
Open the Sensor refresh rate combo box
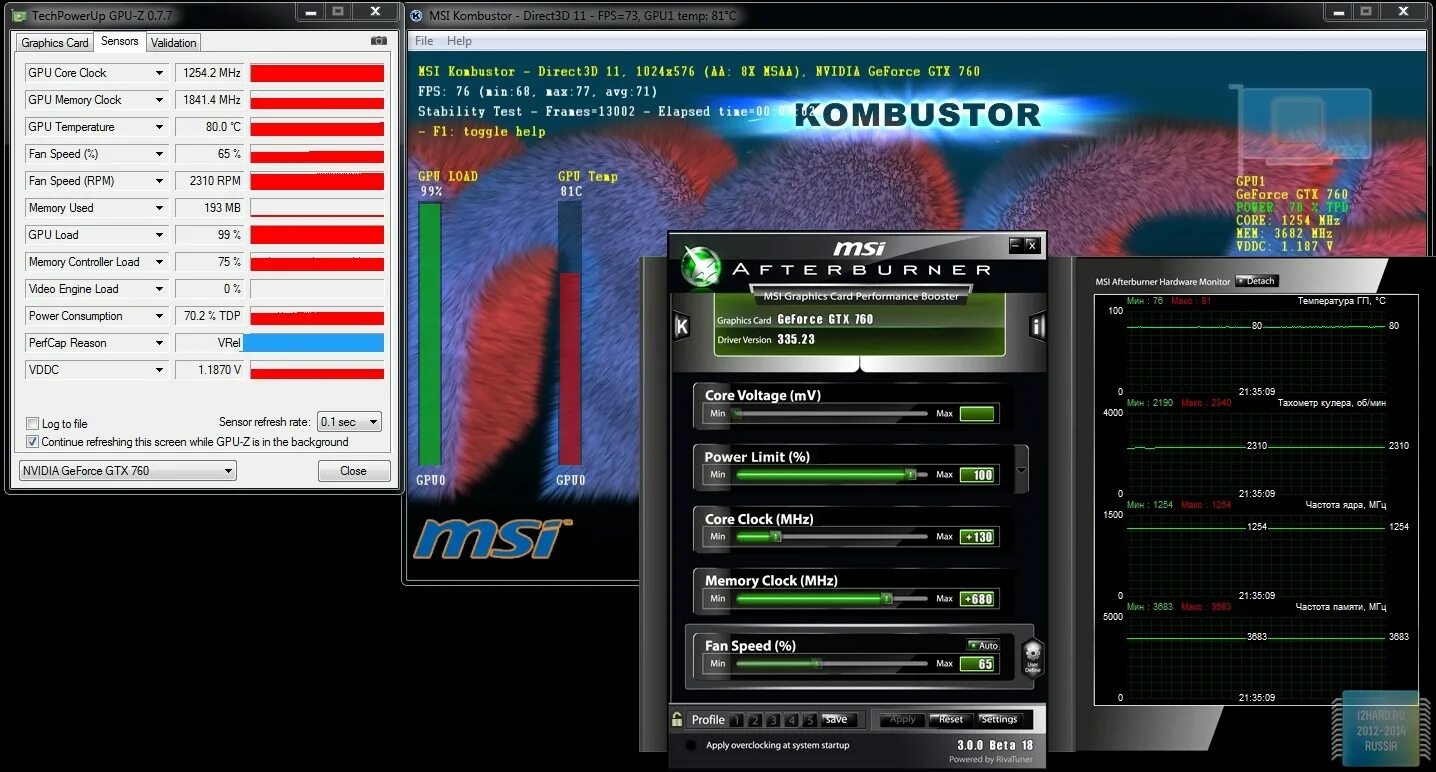(349, 422)
